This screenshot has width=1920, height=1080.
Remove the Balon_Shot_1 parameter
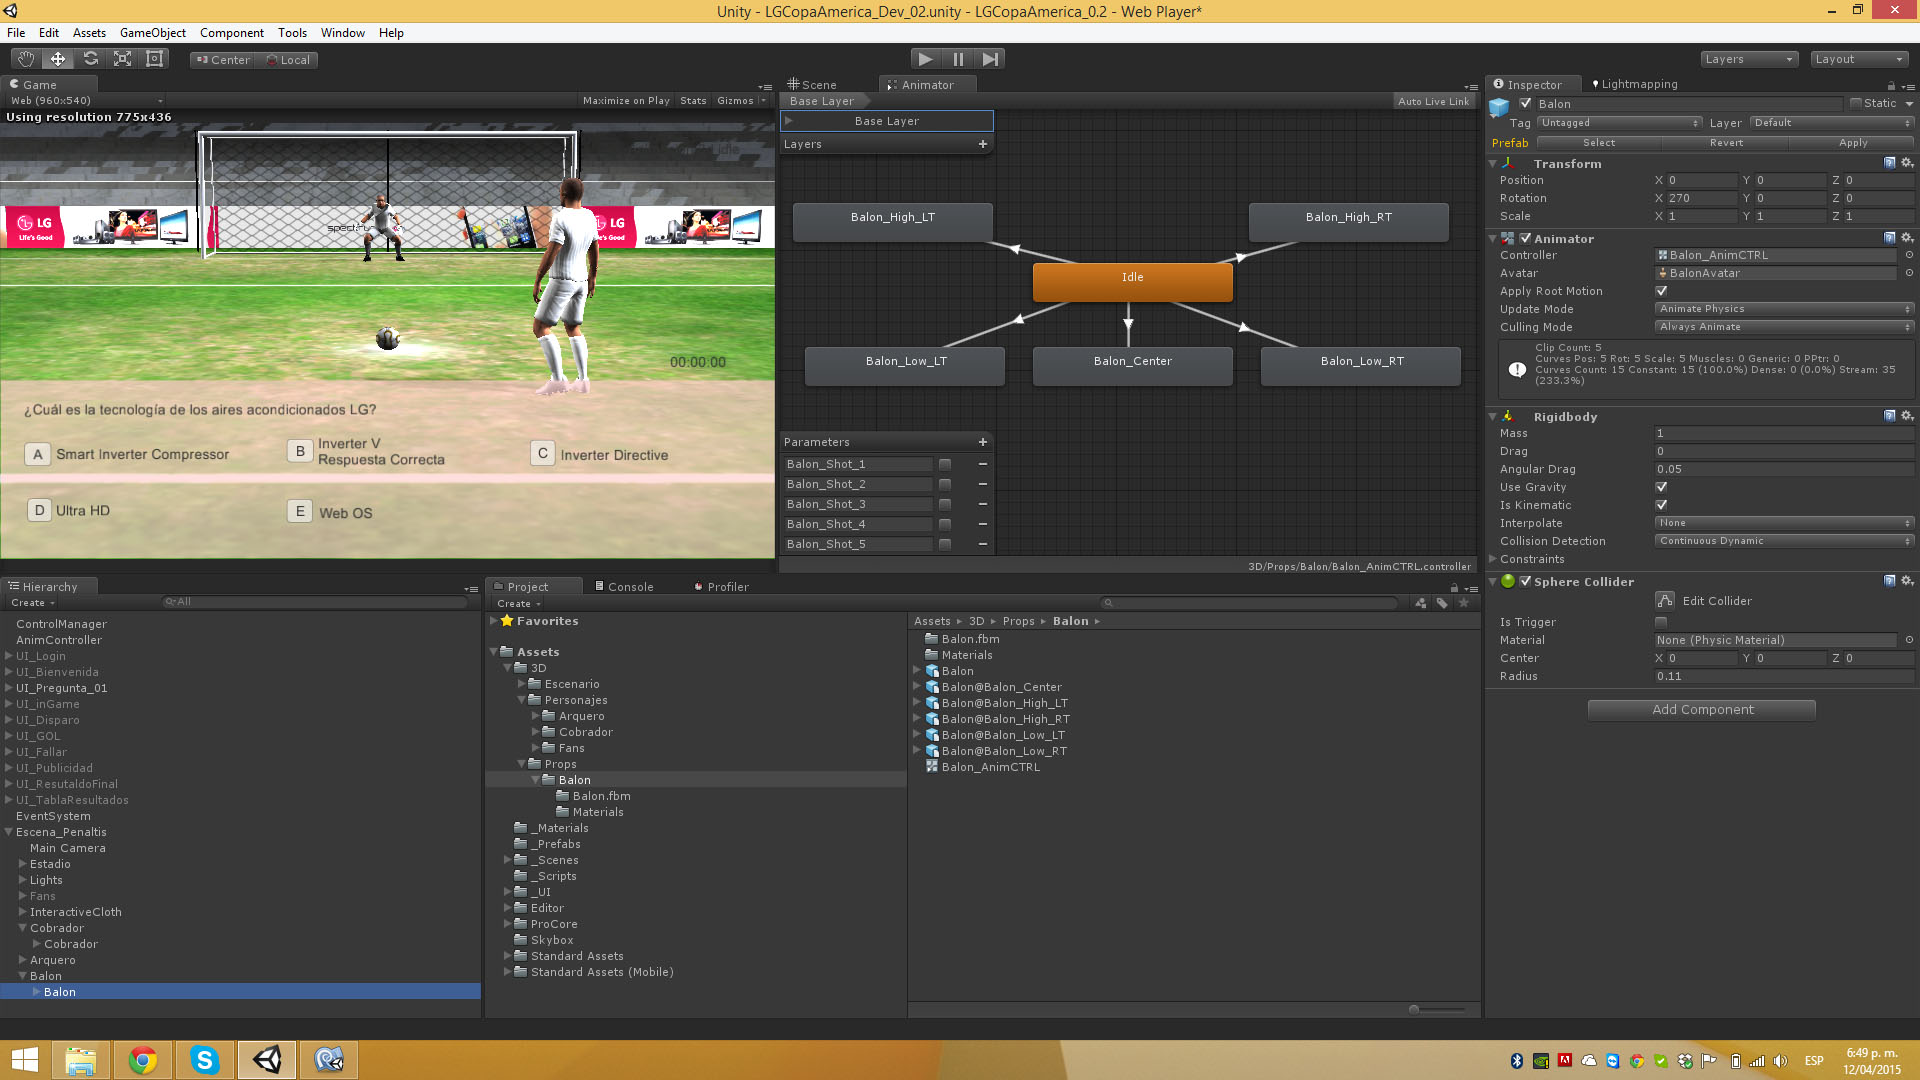point(983,464)
